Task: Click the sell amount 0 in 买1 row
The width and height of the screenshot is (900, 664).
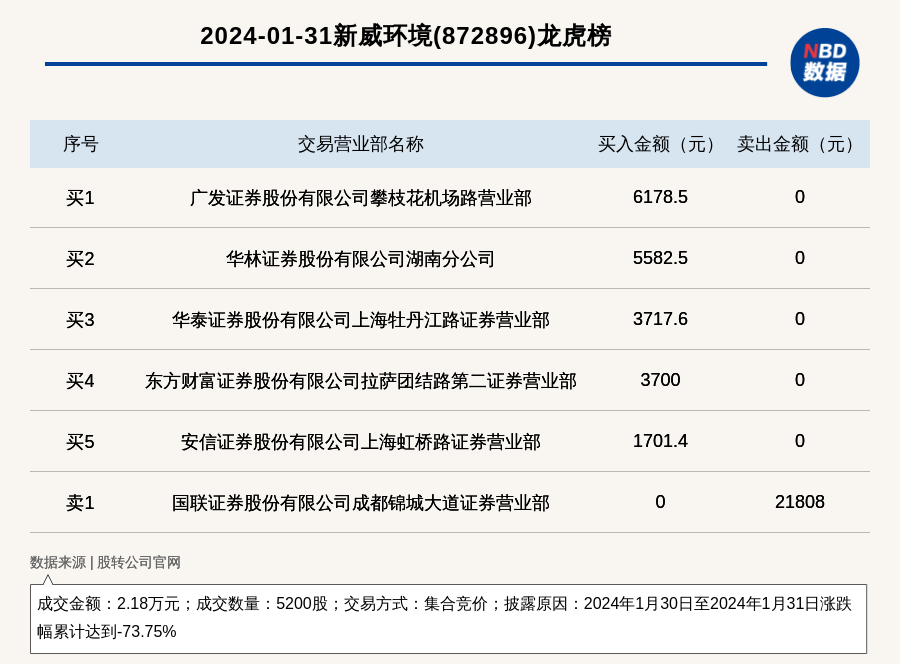Action: tap(800, 197)
